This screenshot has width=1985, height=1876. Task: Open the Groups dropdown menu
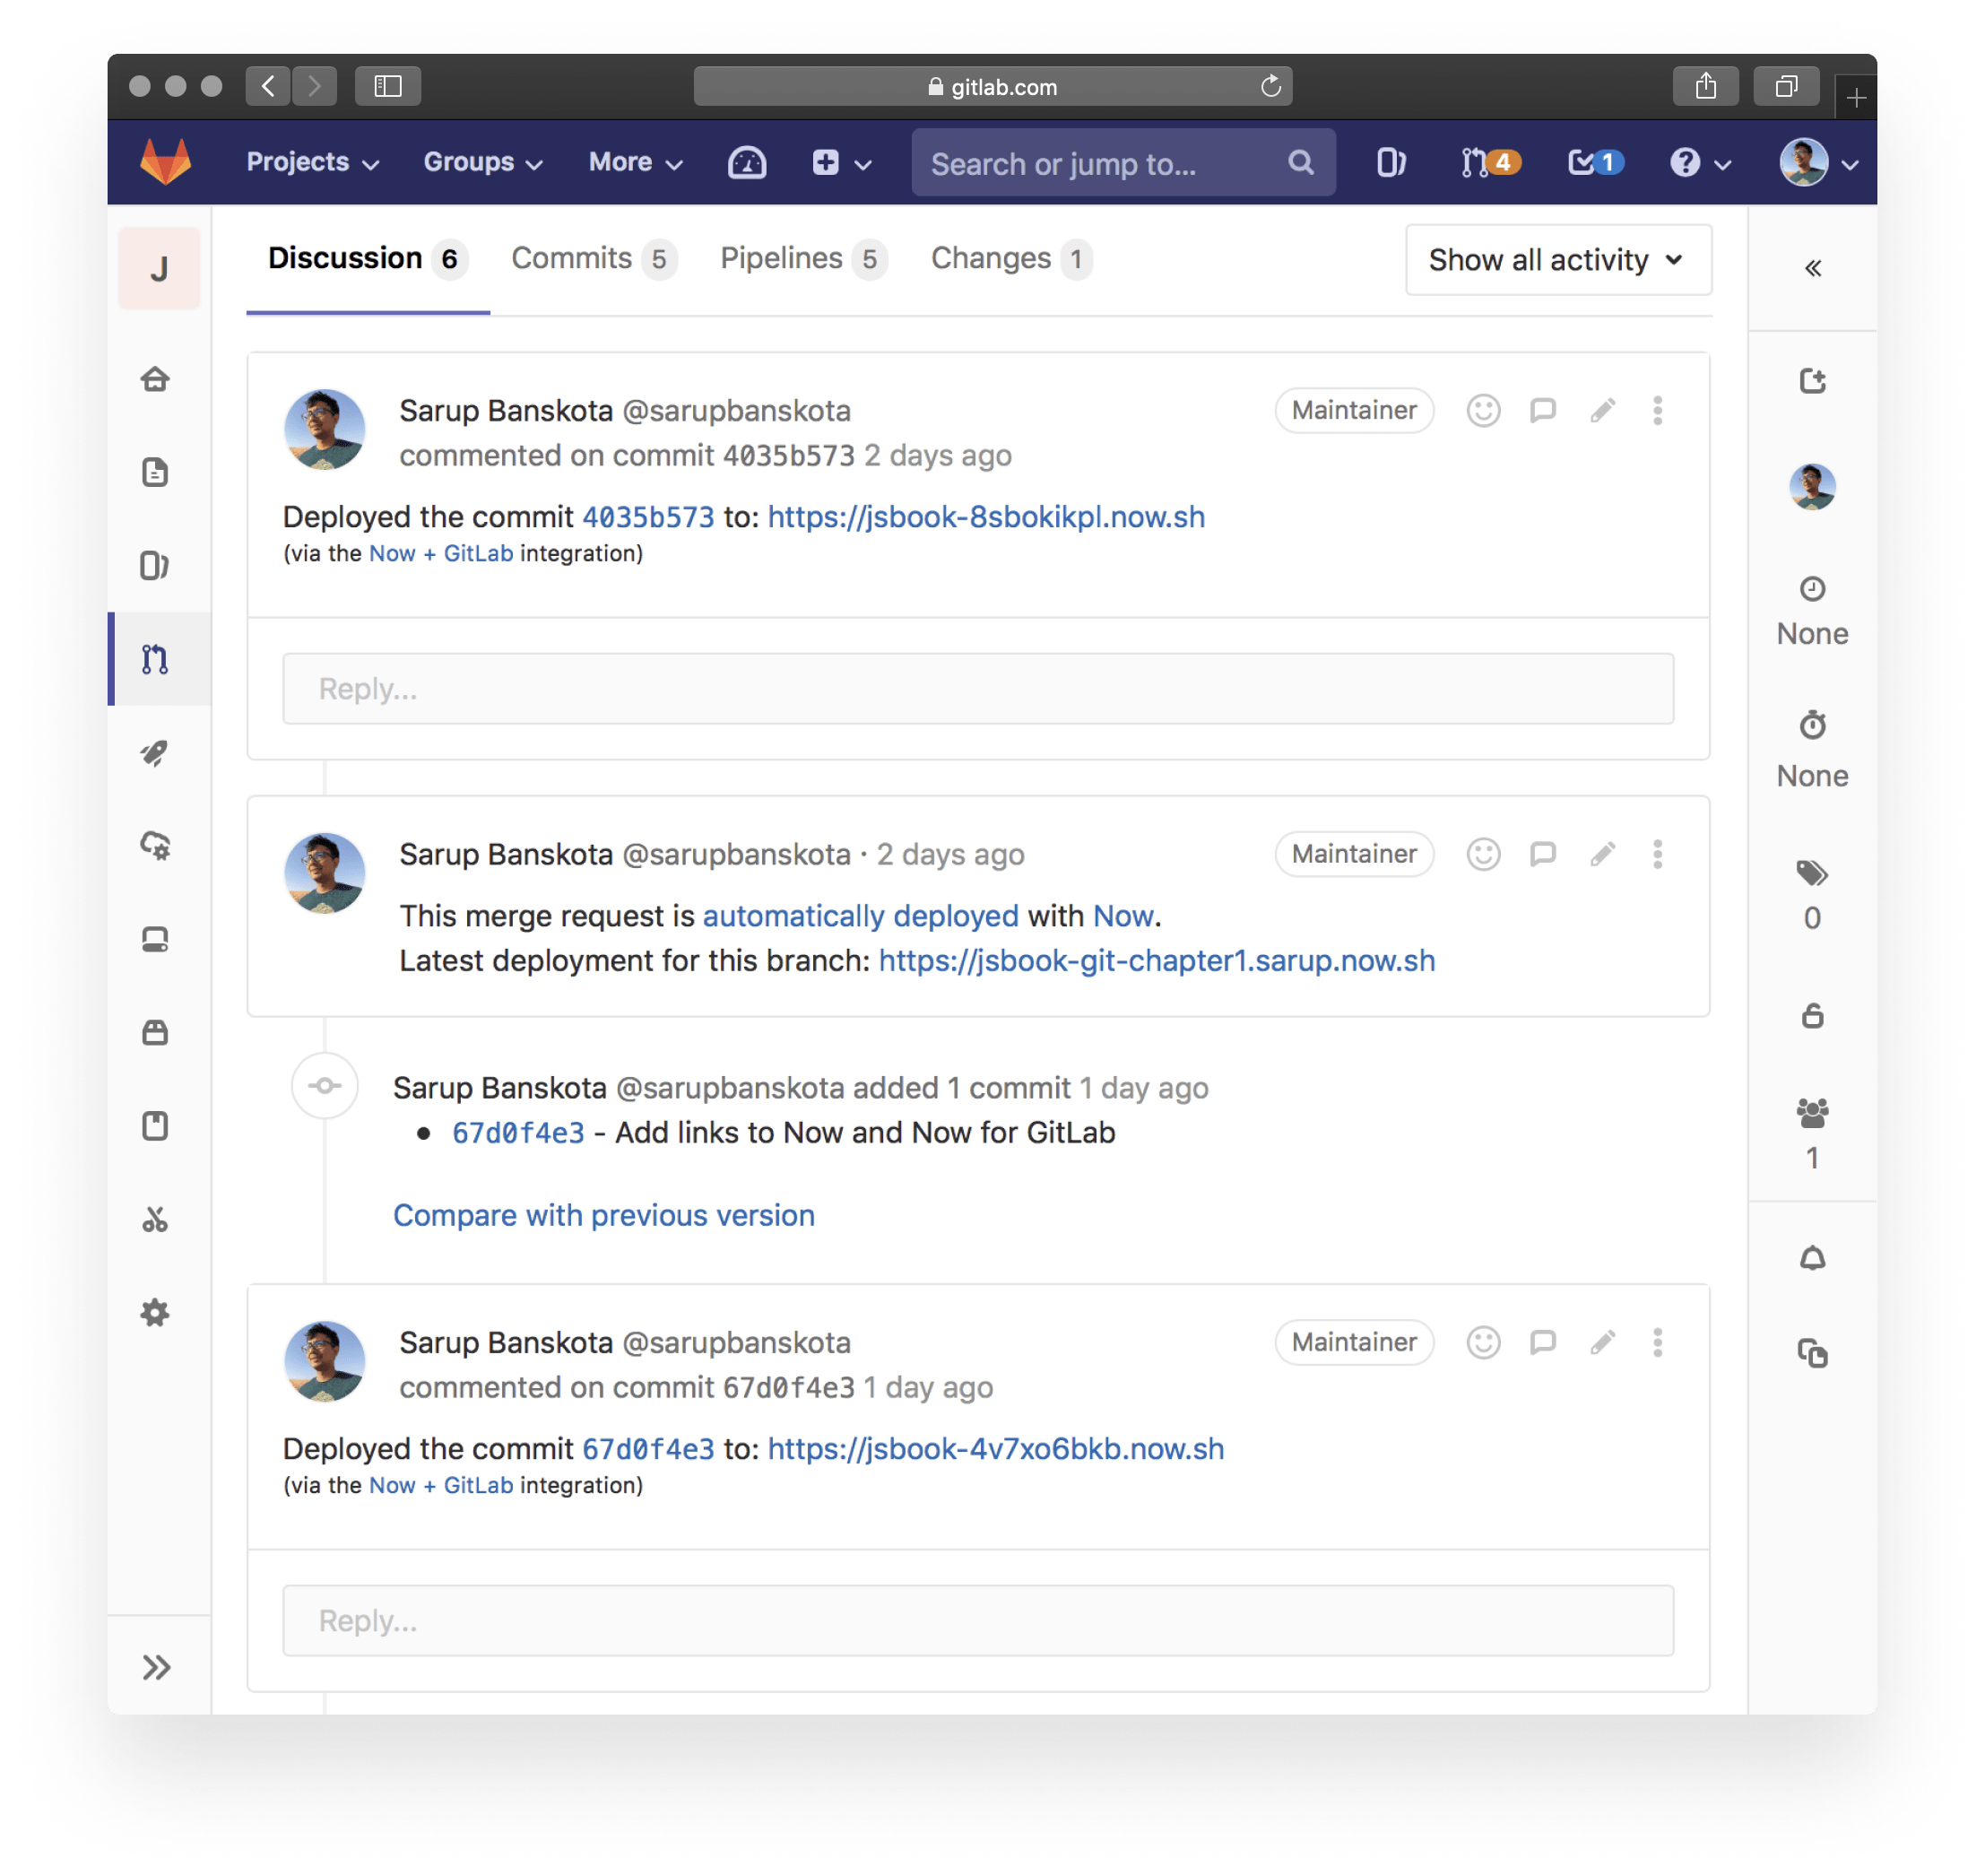tap(483, 162)
